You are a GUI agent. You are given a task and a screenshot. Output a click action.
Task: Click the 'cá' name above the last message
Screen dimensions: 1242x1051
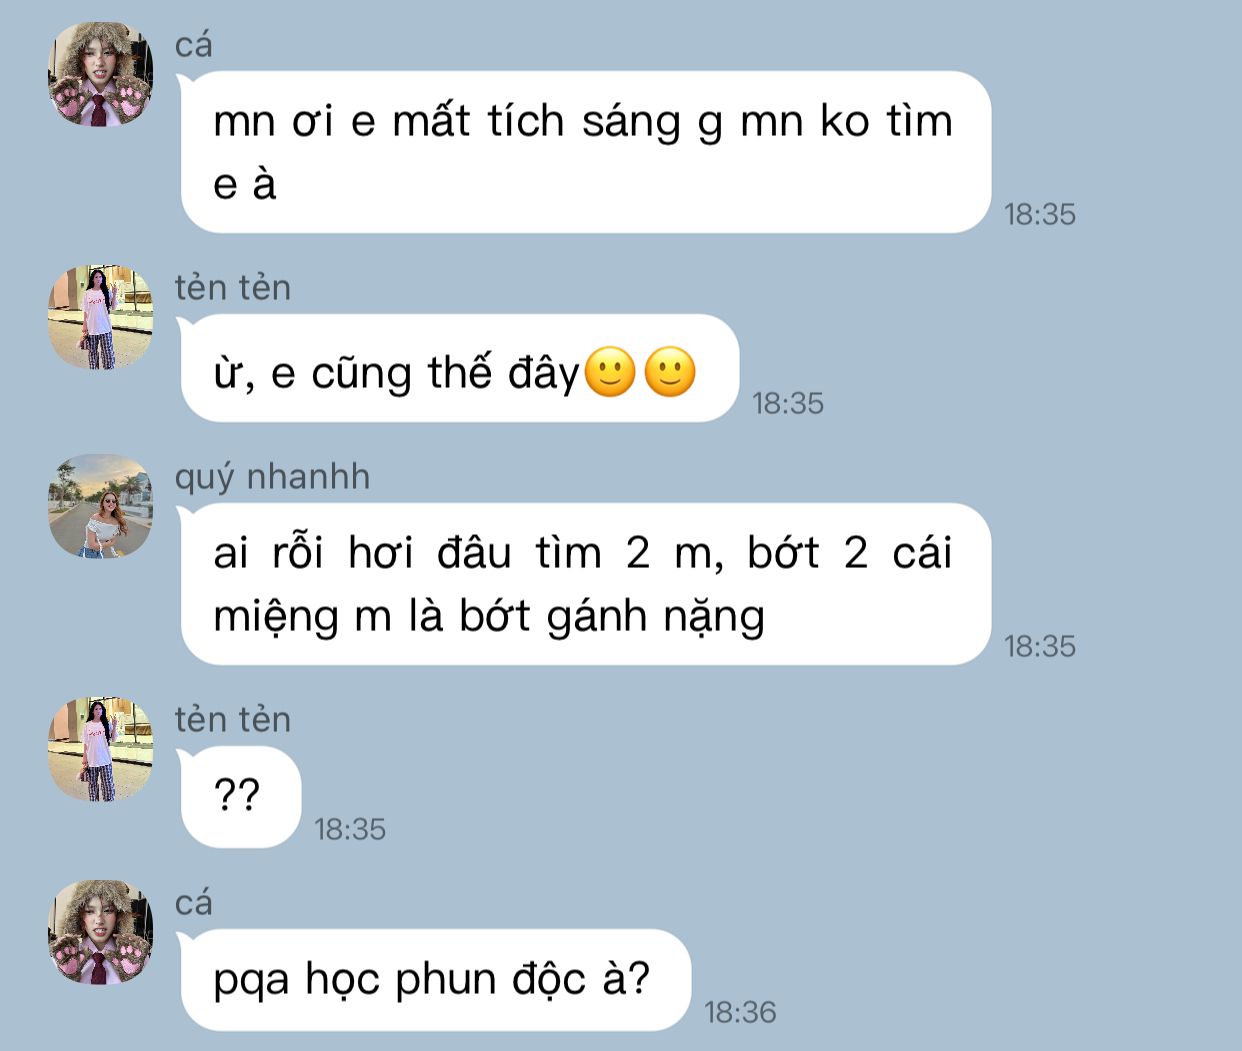coord(194,904)
